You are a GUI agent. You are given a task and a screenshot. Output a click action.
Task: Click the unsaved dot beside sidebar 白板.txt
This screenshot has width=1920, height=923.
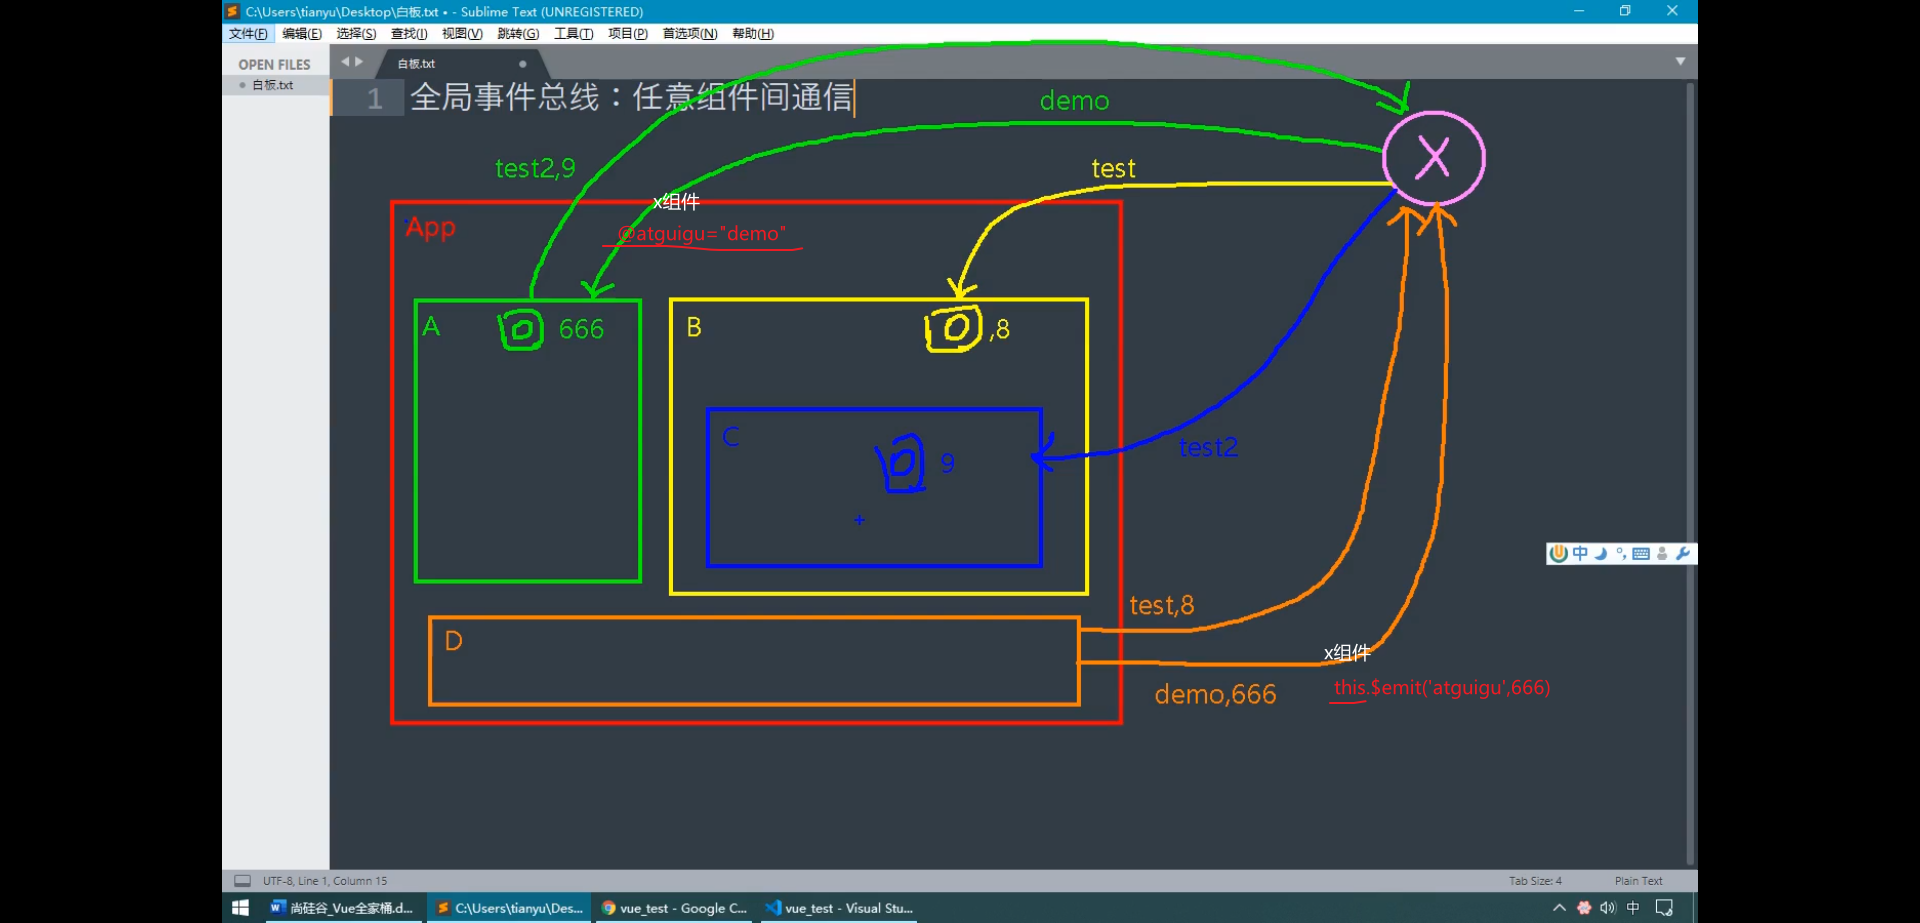click(242, 85)
